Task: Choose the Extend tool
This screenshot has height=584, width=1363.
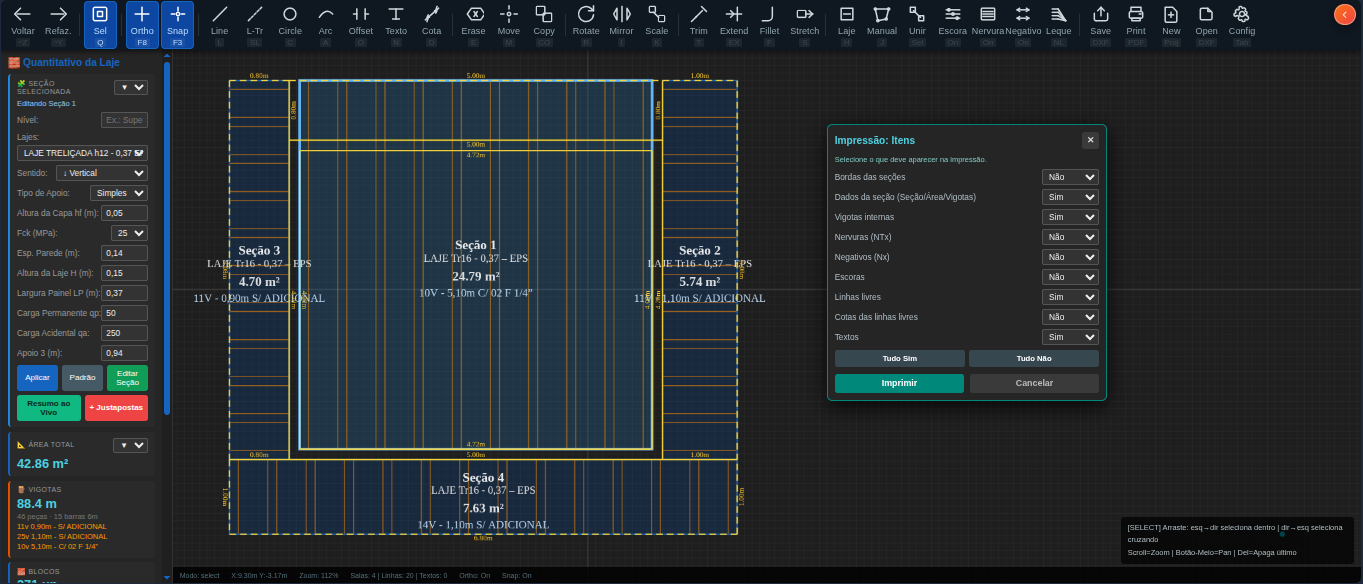Action: pyautogui.click(x=734, y=25)
